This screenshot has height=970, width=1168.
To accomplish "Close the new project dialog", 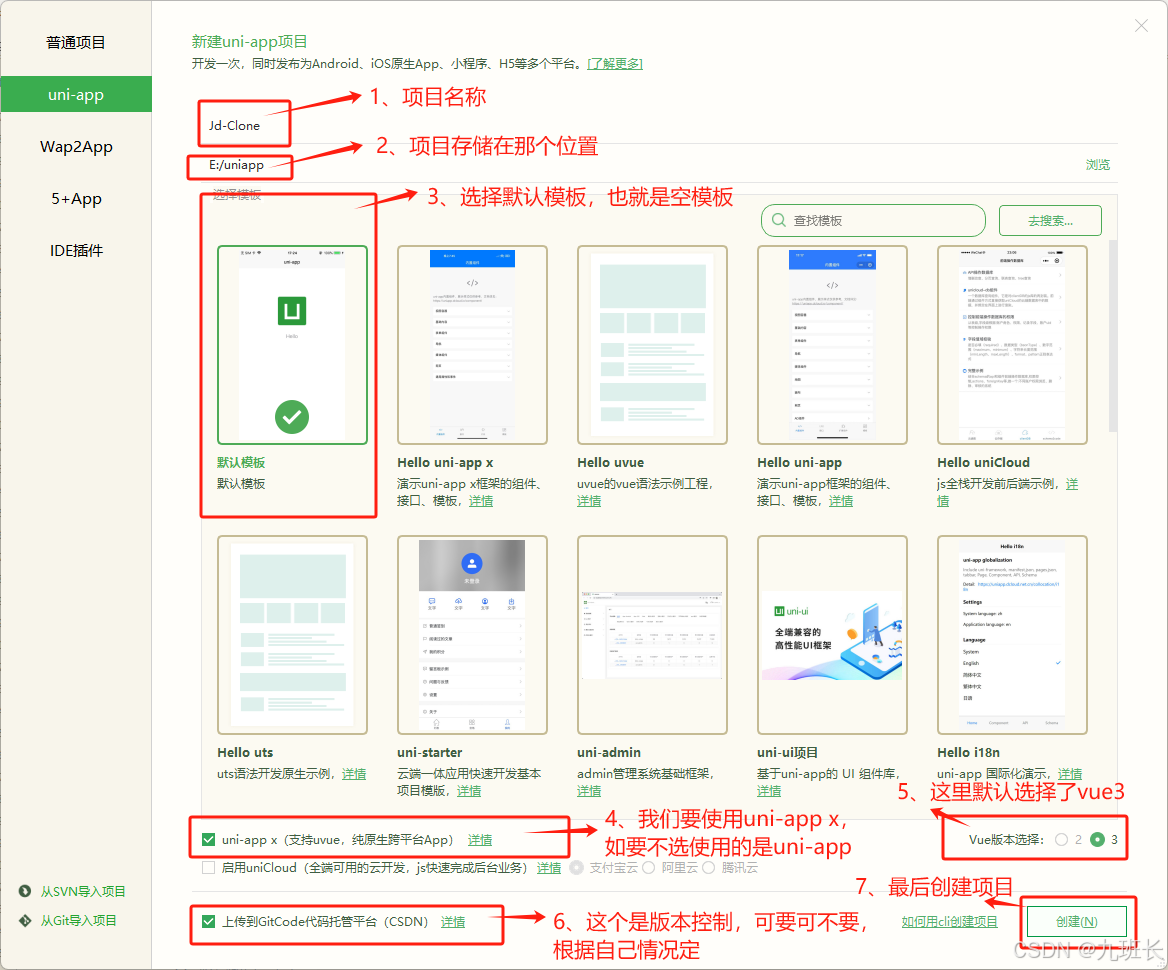I will coord(1140,26).
